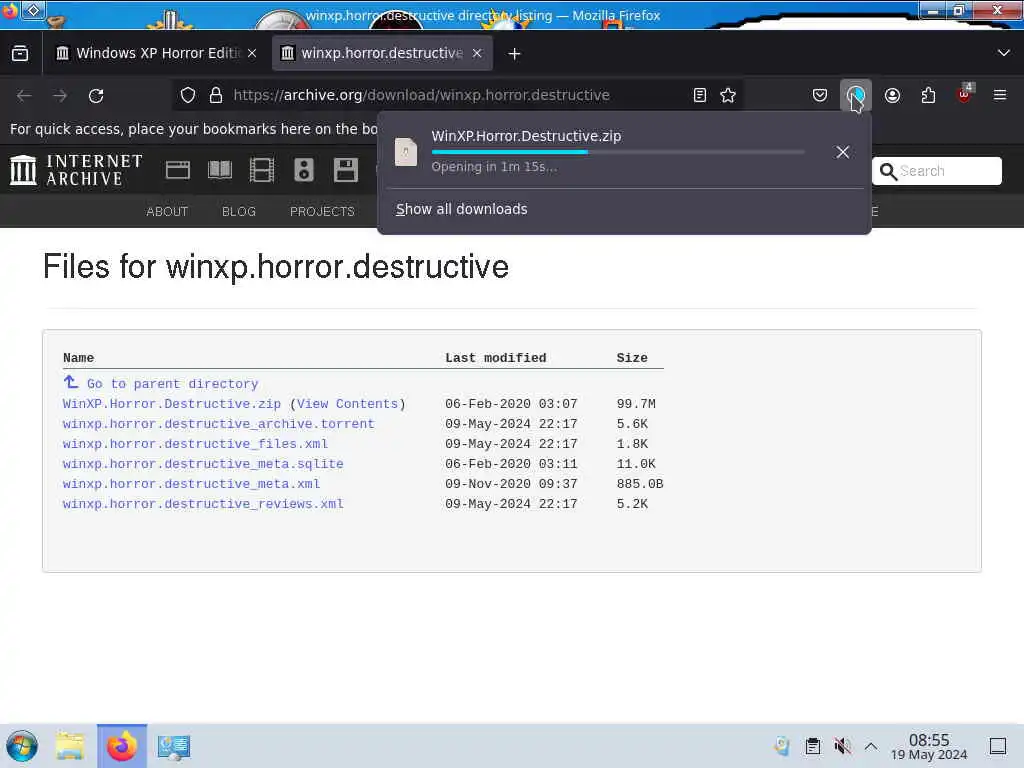
Task: Open BLOG in archive navigation
Action: [239, 212]
